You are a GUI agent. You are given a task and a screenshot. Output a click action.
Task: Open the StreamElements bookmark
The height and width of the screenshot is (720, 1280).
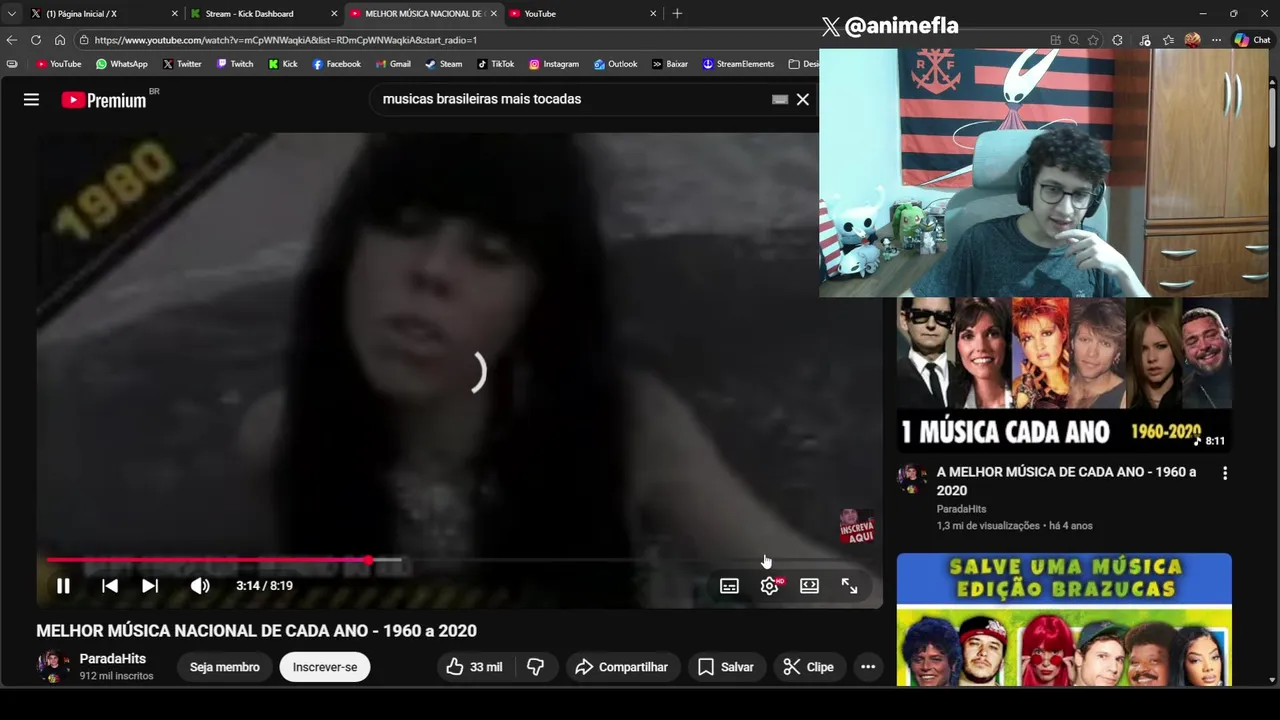738,64
